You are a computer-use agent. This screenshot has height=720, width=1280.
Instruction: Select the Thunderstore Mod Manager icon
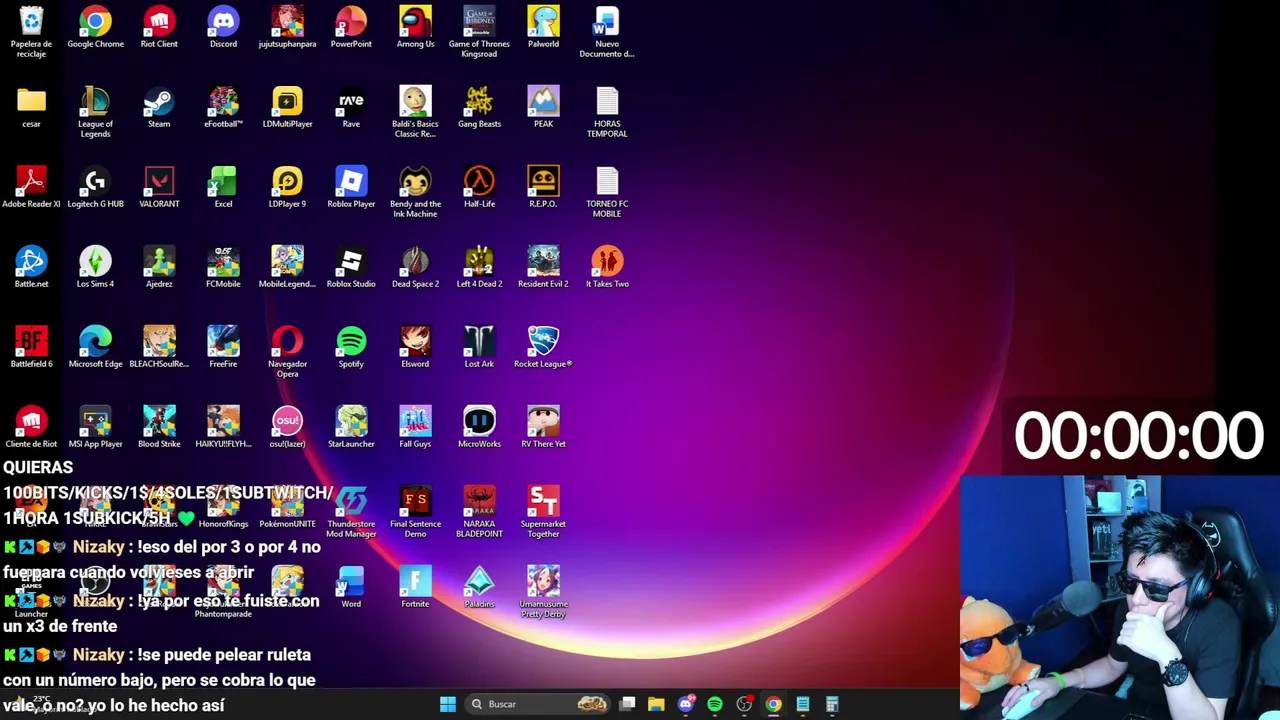pos(351,512)
